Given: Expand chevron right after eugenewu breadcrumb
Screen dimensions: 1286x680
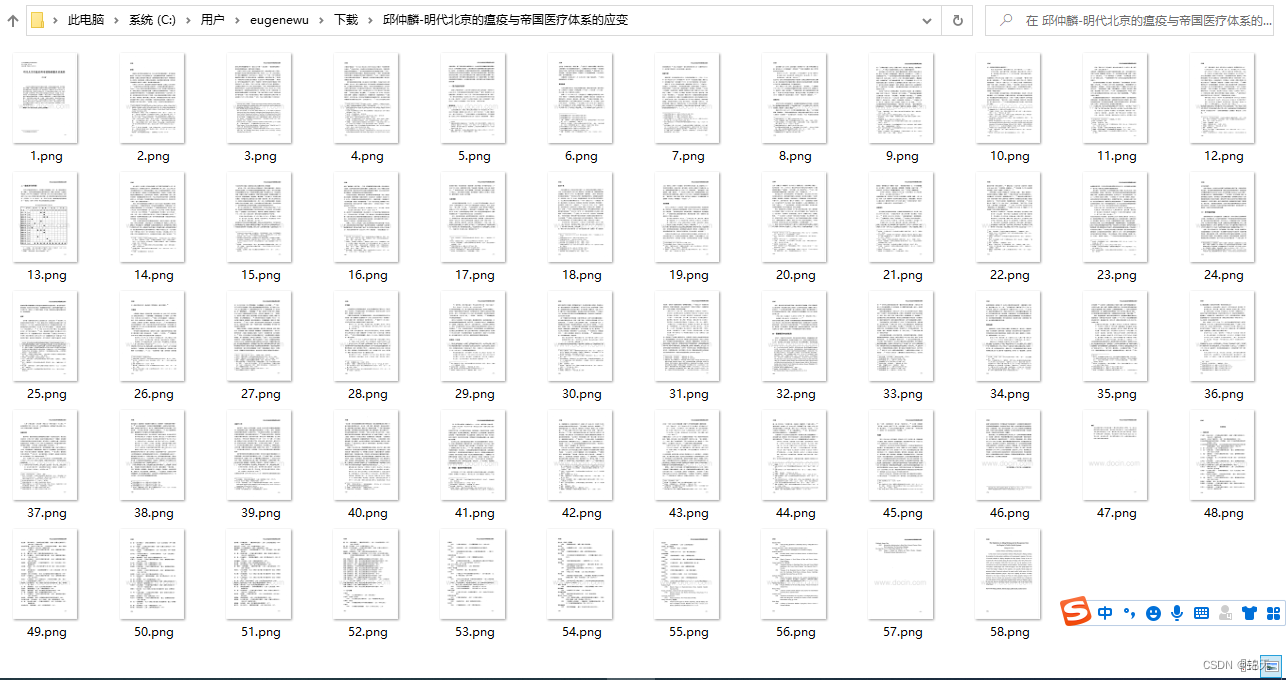Looking at the screenshot, I should pos(321,20).
